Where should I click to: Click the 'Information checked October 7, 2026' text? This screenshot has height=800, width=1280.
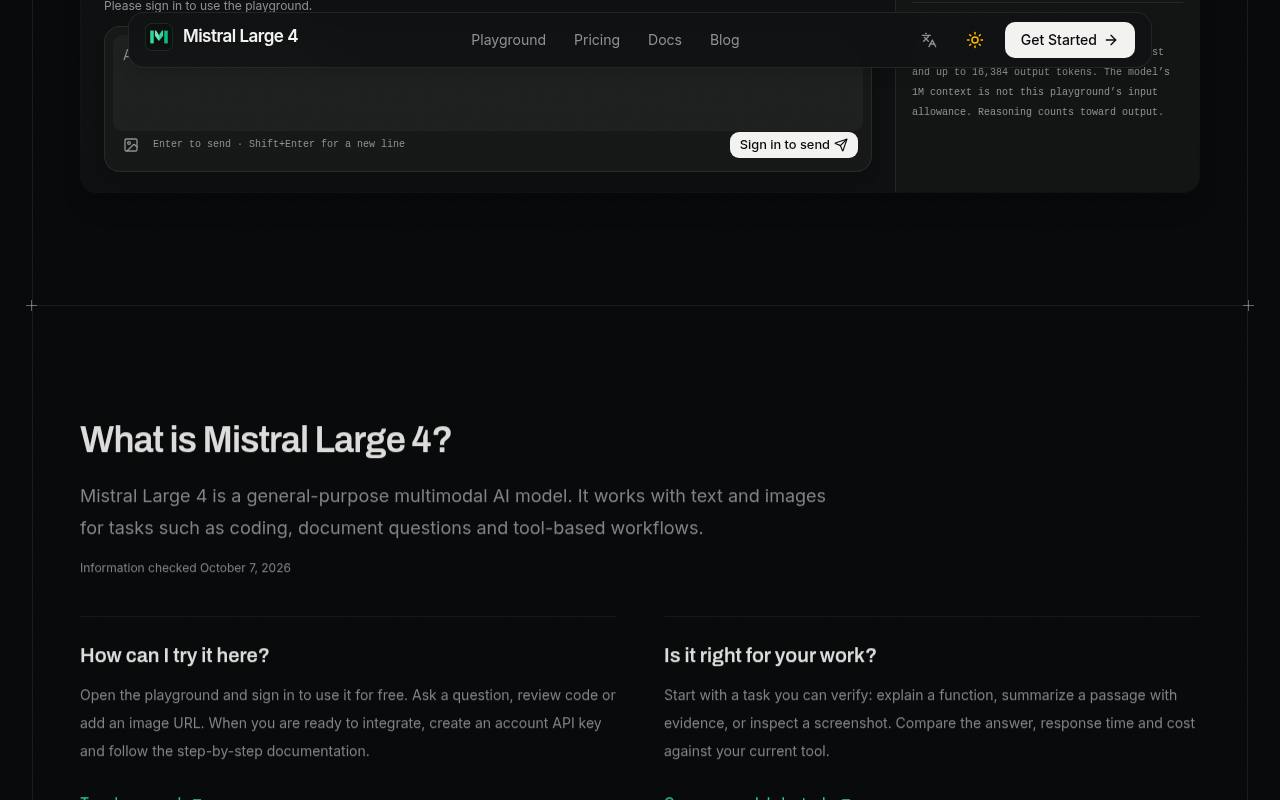coord(185,568)
